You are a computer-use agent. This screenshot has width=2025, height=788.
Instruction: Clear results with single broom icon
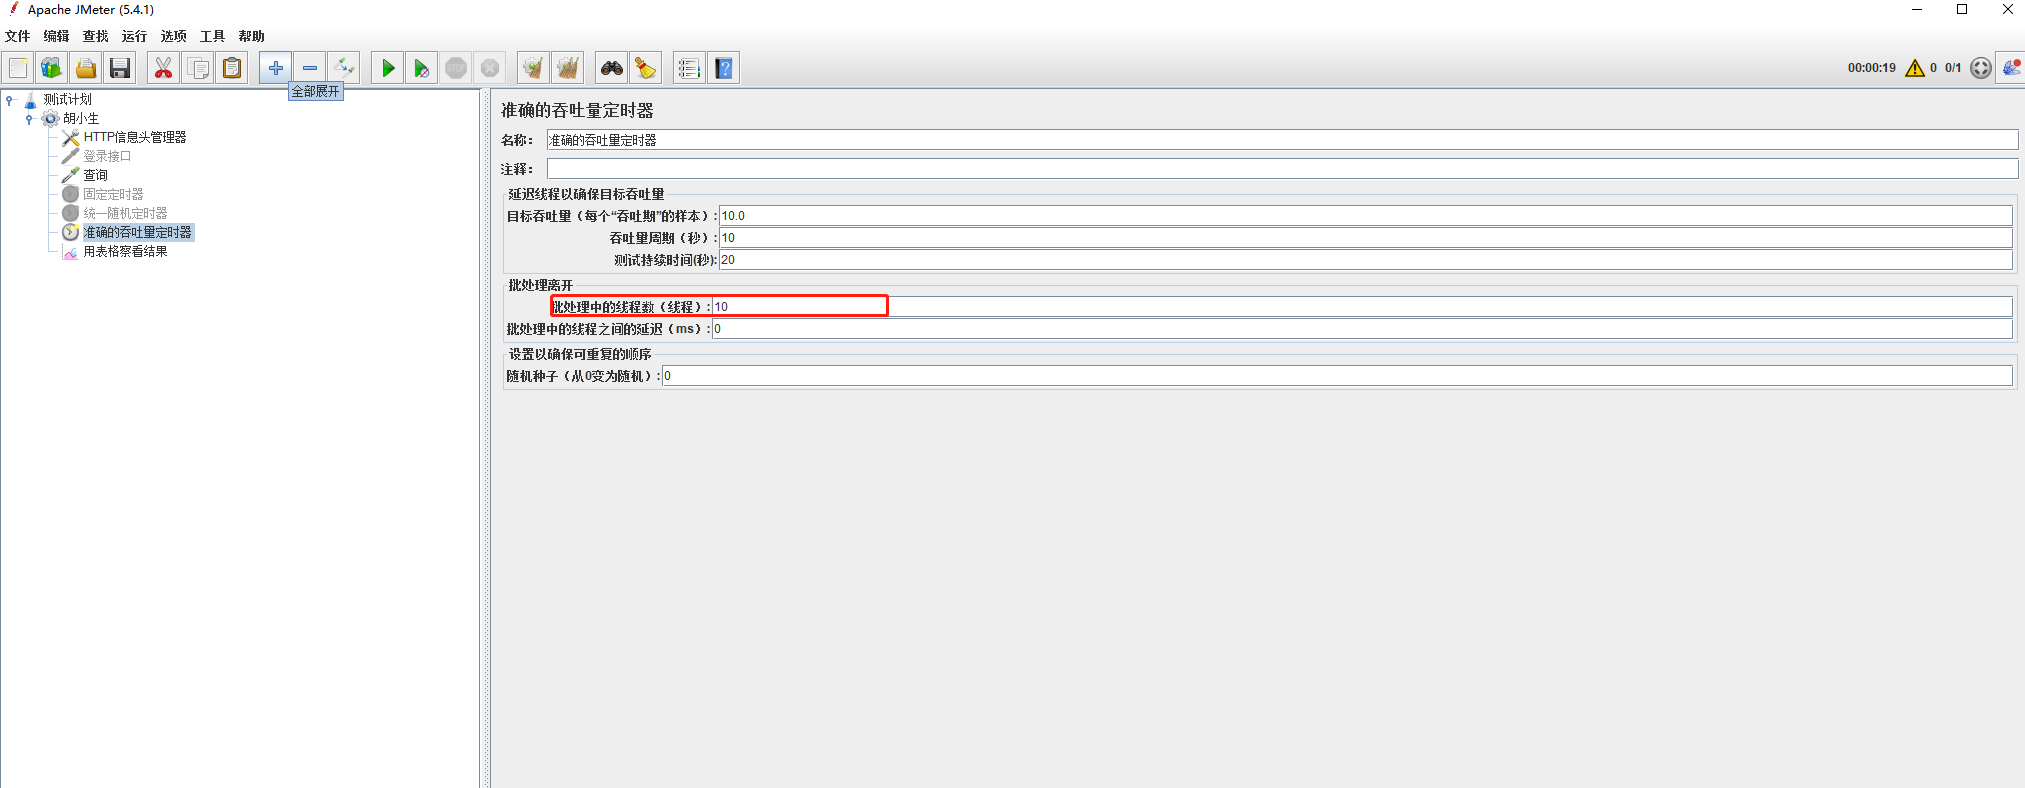(x=533, y=68)
